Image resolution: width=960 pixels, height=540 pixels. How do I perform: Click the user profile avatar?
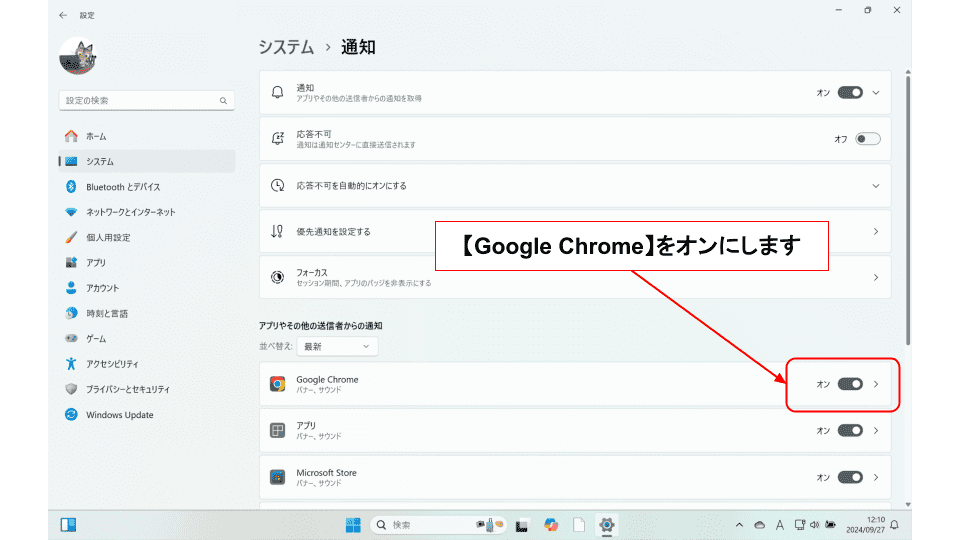click(x=78, y=57)
